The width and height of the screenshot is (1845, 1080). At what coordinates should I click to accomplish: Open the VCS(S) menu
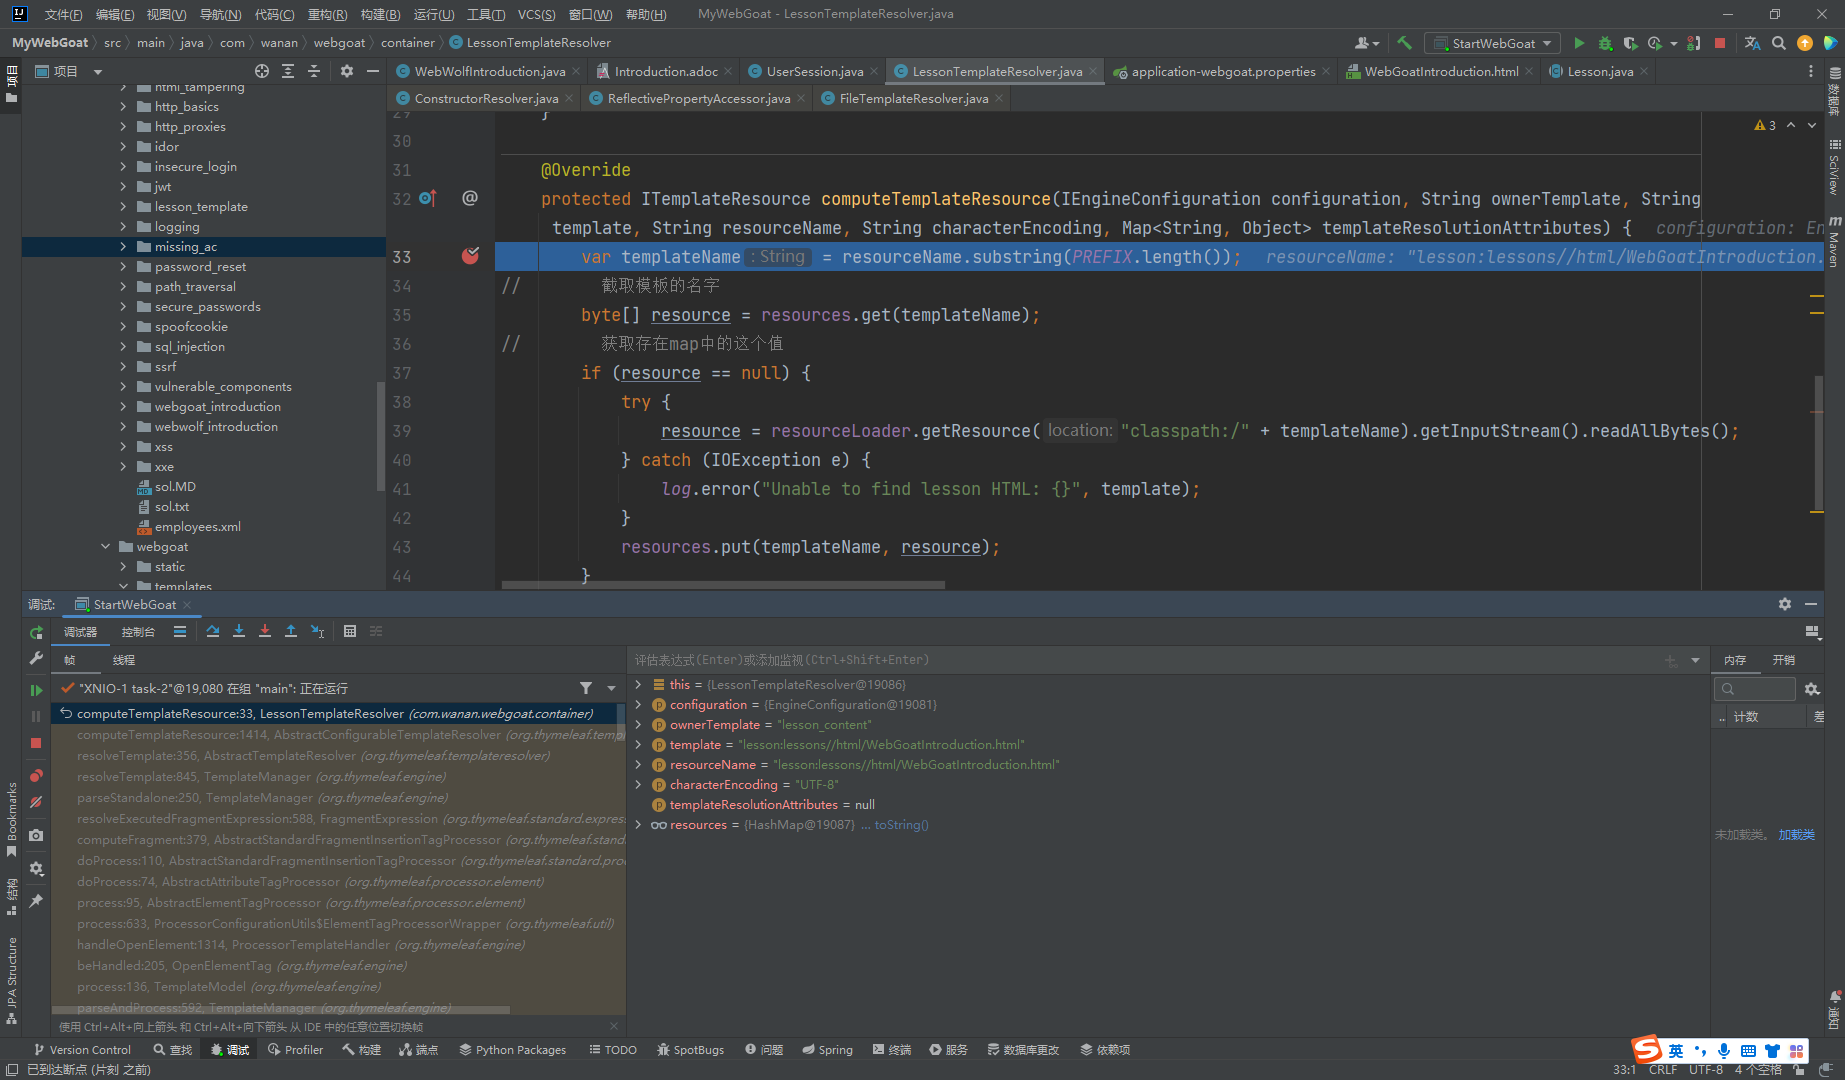[x=536, y=14]
